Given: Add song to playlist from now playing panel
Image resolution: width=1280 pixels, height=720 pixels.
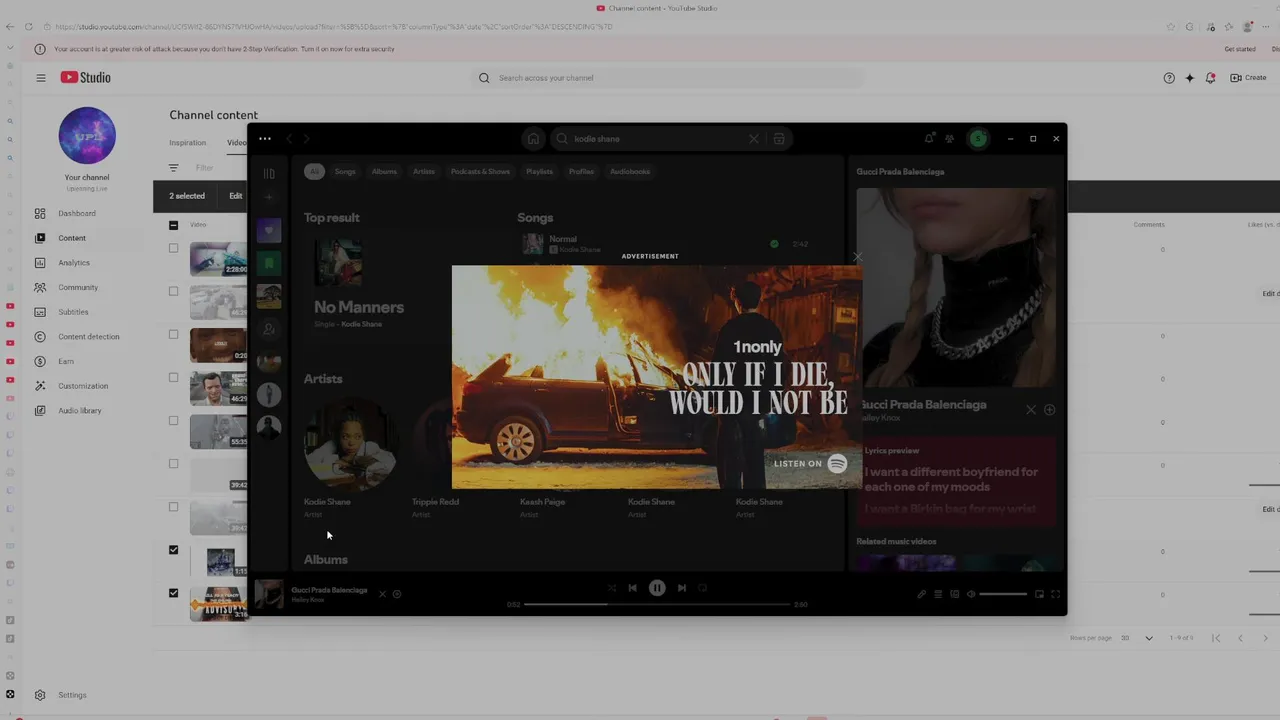Looking at the screenshot, I should tap(1049, 410).
